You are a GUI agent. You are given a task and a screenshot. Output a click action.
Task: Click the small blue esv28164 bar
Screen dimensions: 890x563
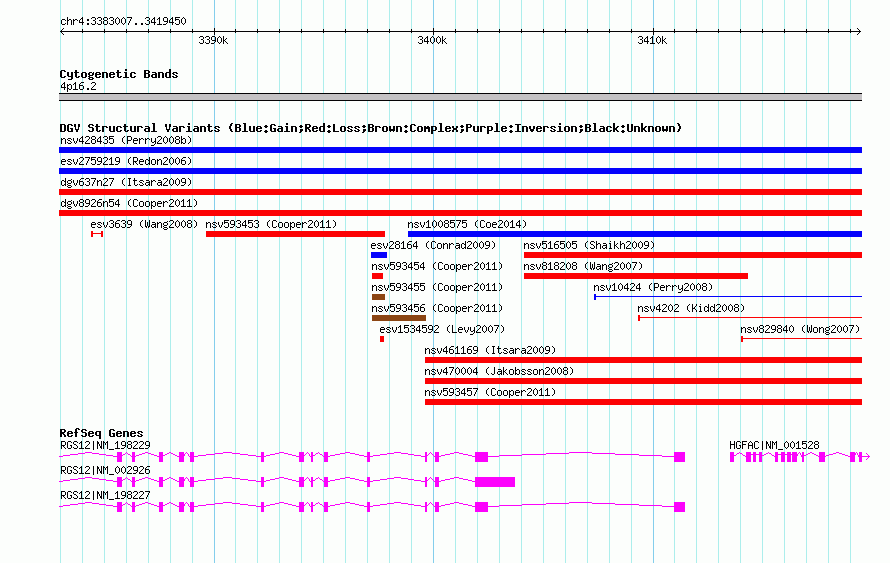click(379, 255)
